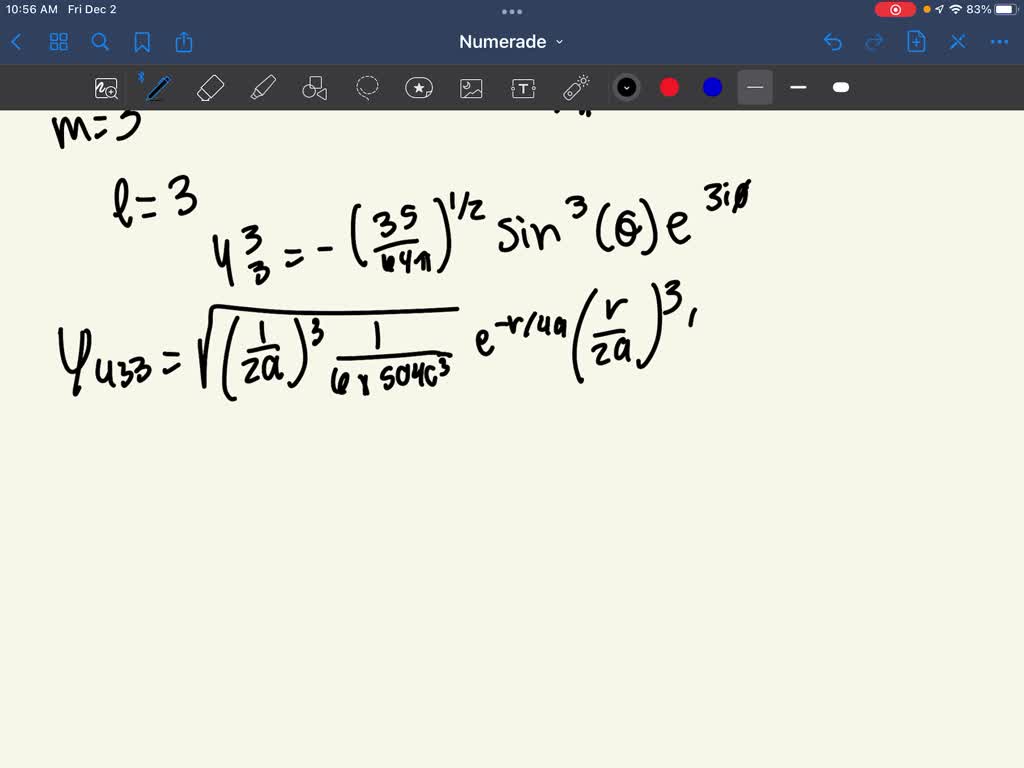Open the image insert tool
Viewport: 1024px width, 768px height.
pos(470,88)
